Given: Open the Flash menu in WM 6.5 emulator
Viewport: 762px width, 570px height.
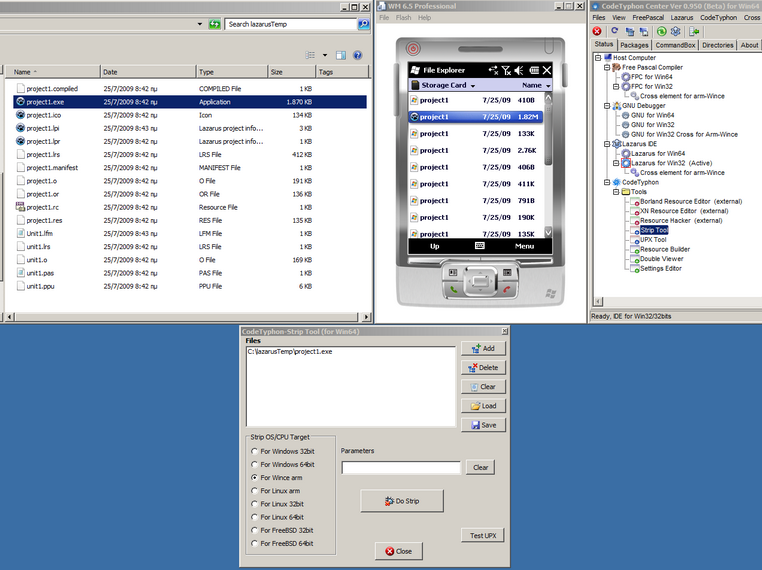Looking at the screenshot, I should pyautogui.click(x=403, y=17).
